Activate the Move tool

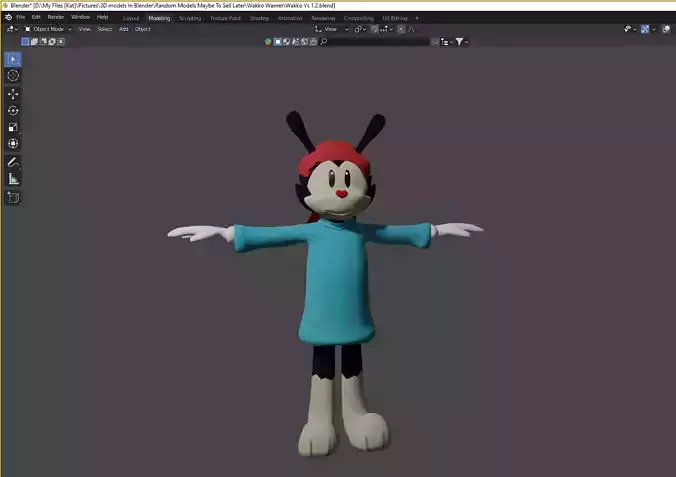[13, 94]
